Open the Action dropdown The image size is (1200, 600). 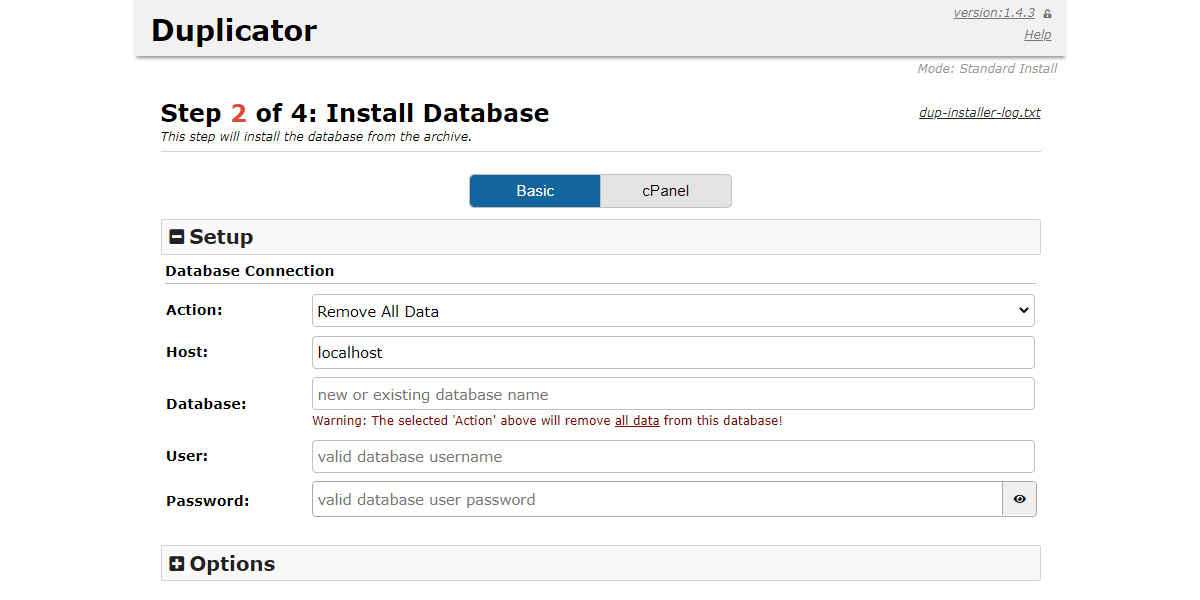coord(673,311)
